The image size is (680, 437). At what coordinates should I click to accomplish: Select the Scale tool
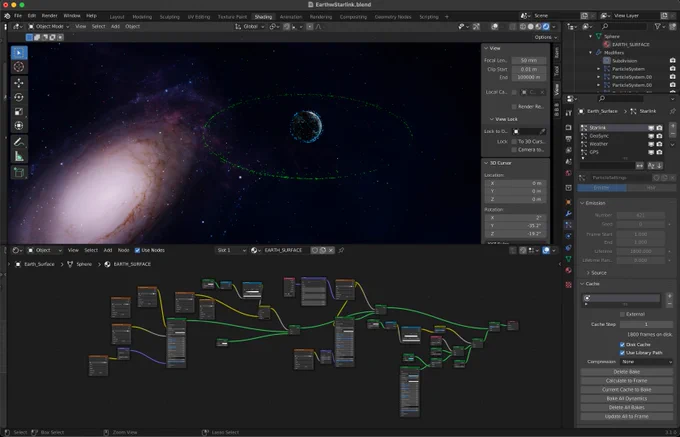coord(19,111)
